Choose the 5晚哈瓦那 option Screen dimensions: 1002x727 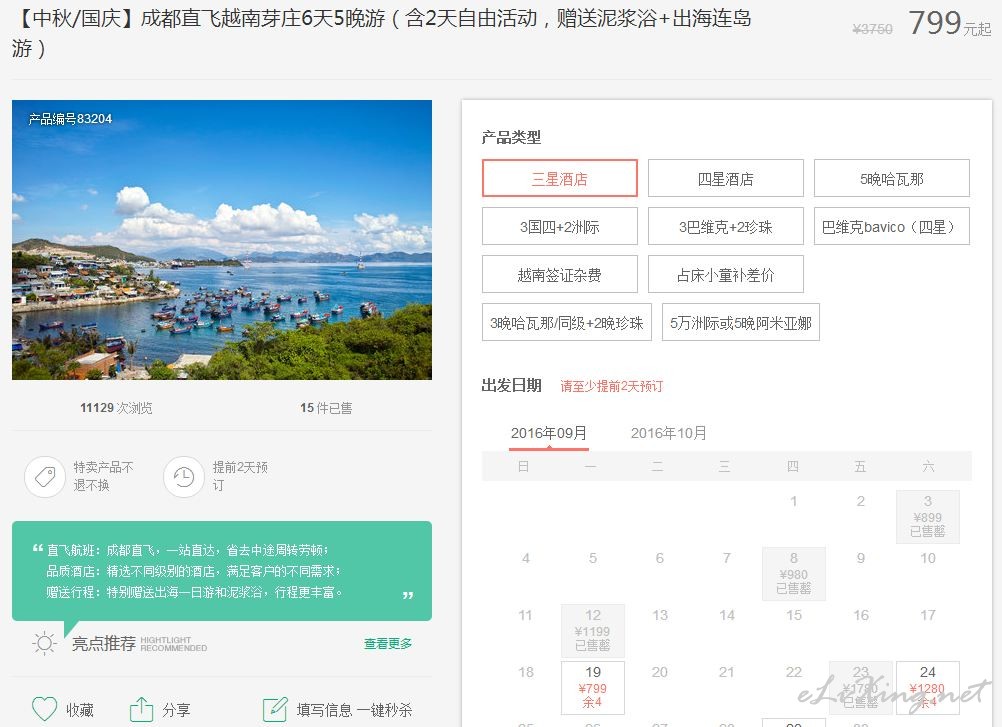coord(891,178)
